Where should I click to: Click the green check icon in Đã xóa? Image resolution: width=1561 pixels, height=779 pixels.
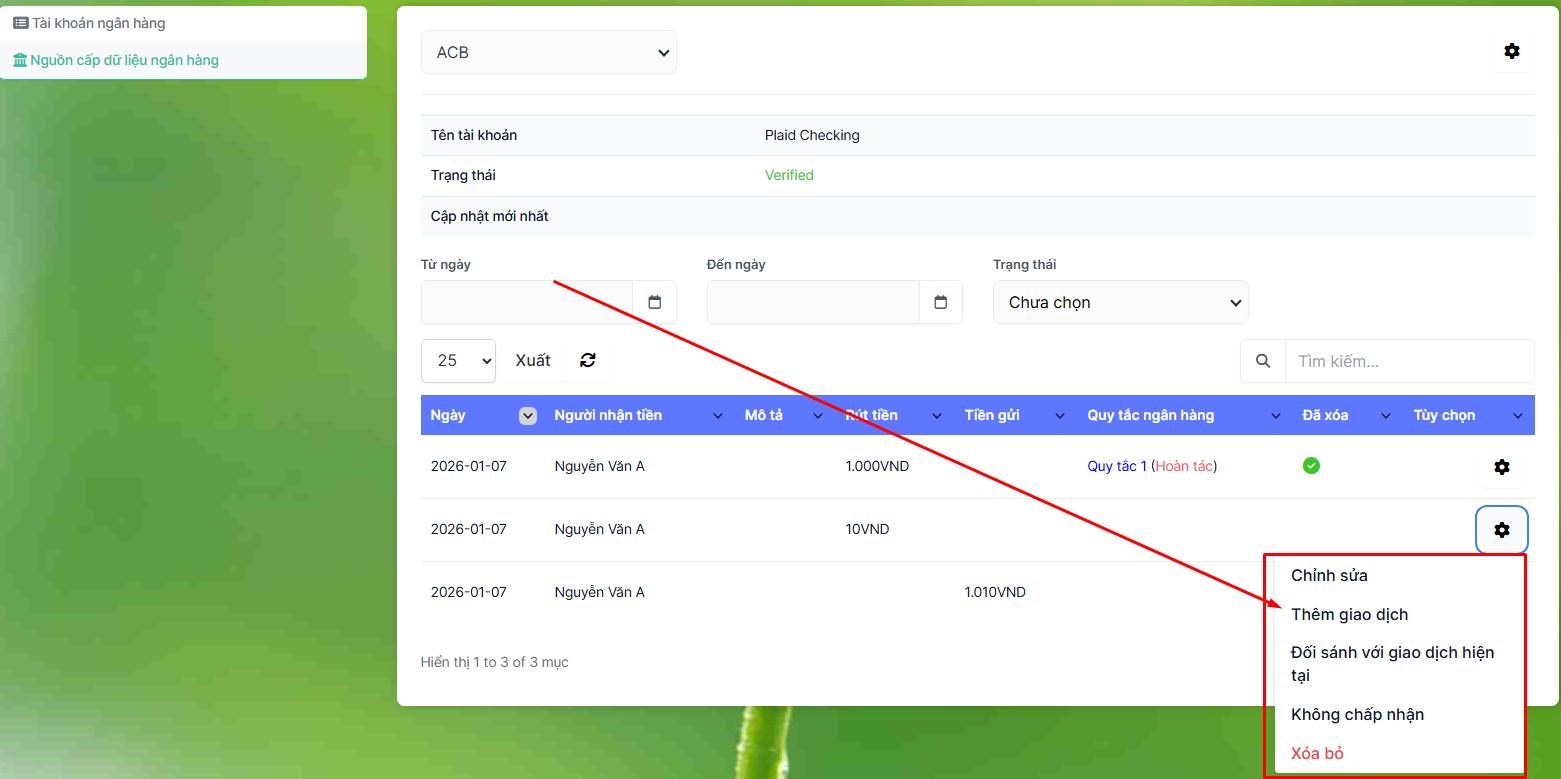(x=1311, y=465)
